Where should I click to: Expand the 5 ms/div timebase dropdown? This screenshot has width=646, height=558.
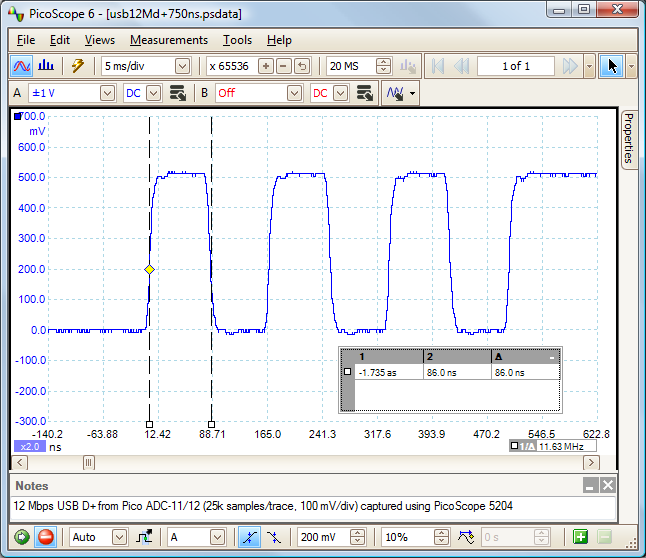183,66
